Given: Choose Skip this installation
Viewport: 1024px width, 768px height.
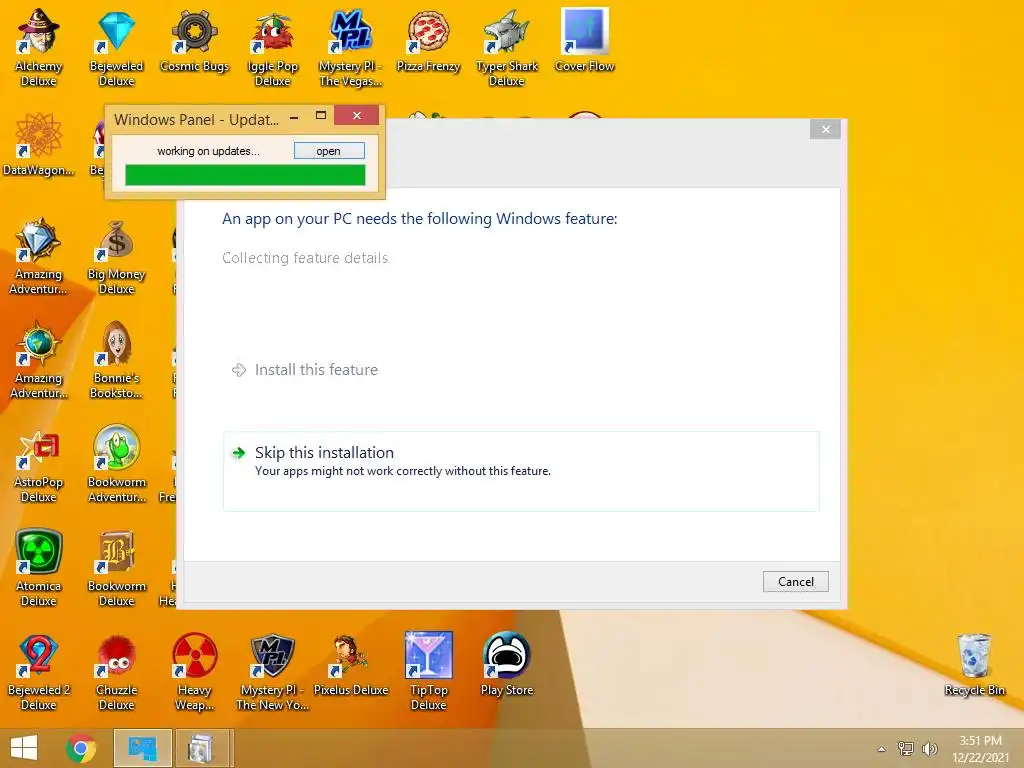Looking at the screenshot, I should tap(520, 471).
